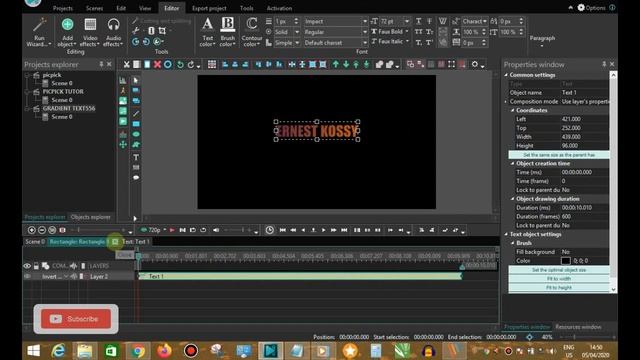Toggle the grid display icon
This screenshot has width=640, height=360.
pyautogui.click(x=212, y=64)
